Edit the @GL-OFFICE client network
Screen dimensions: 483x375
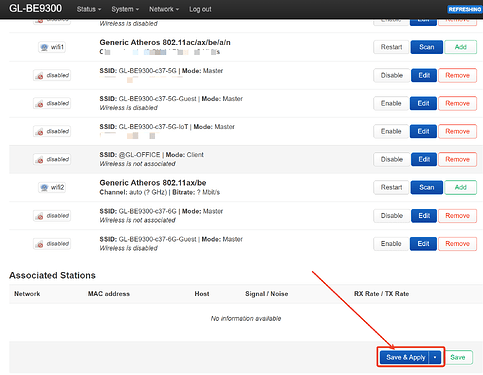(424, 159)
